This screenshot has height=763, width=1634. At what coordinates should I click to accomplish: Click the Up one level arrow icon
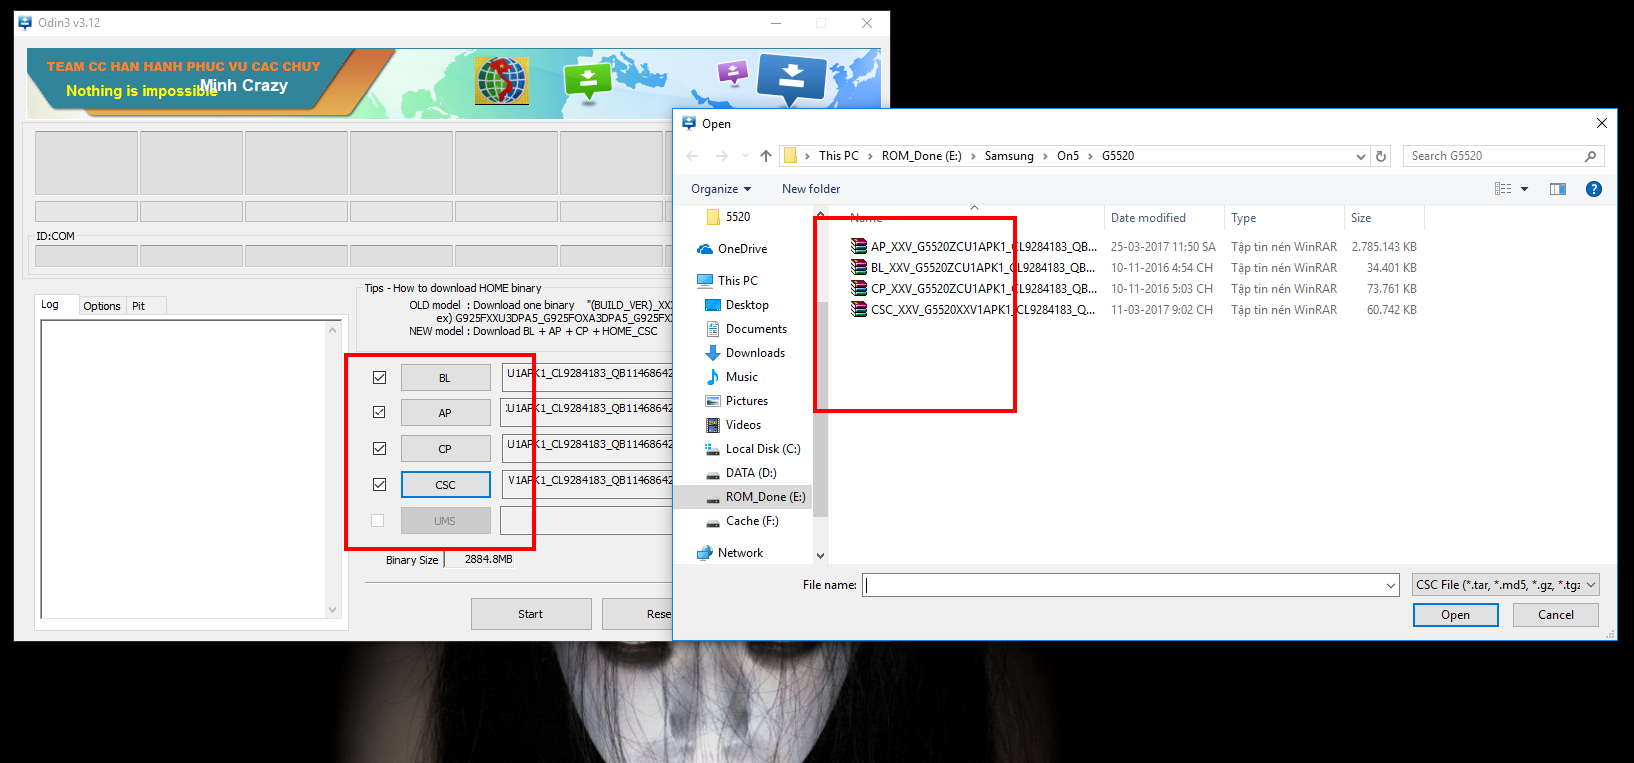pyautogui.click(x=766, y=156)
